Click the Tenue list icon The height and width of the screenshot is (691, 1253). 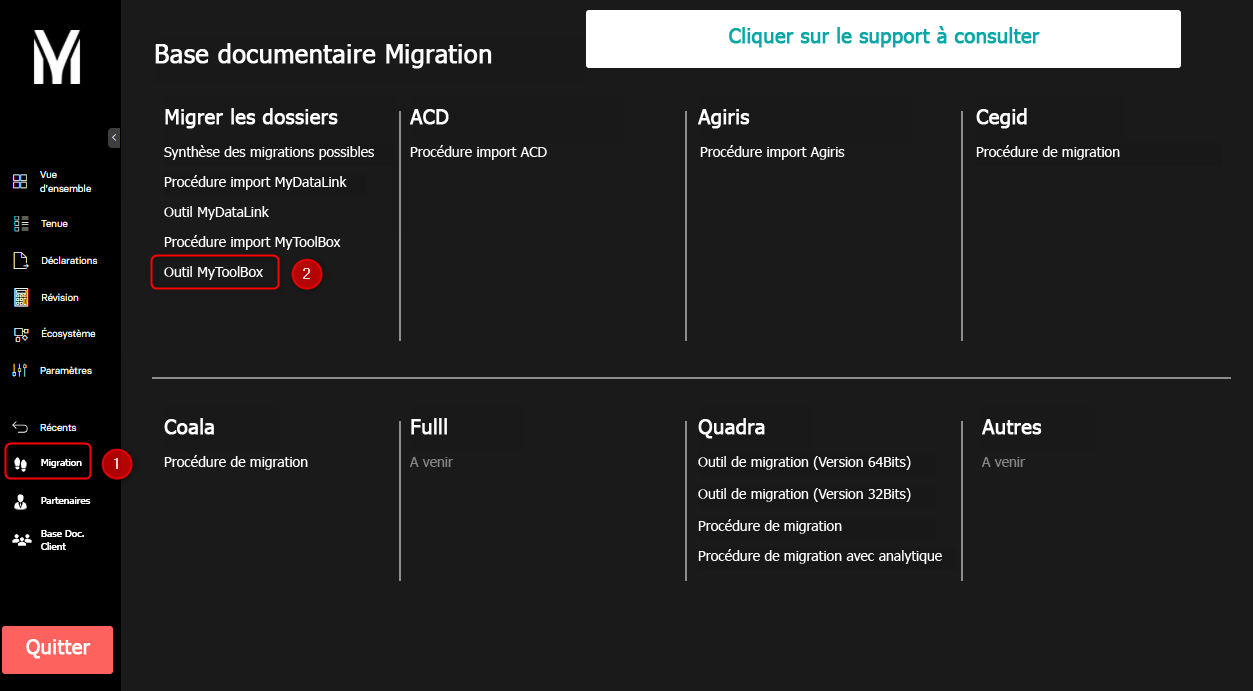coord(20,224)
